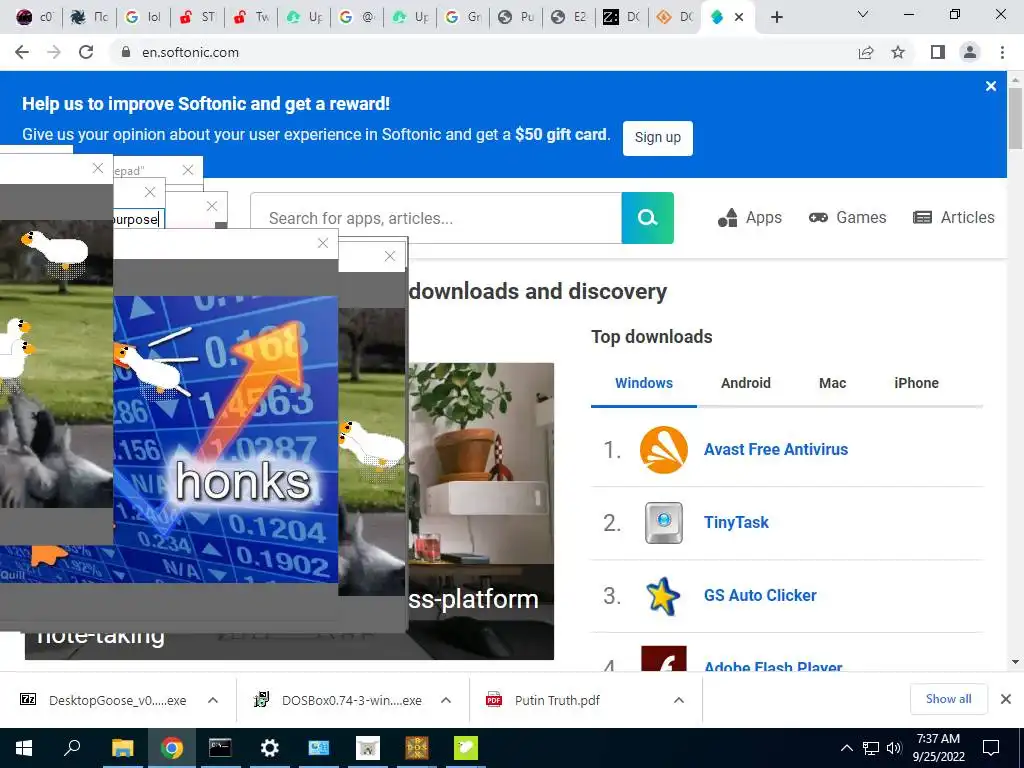Click the scrollbar down arrow

click(1016, 662)
